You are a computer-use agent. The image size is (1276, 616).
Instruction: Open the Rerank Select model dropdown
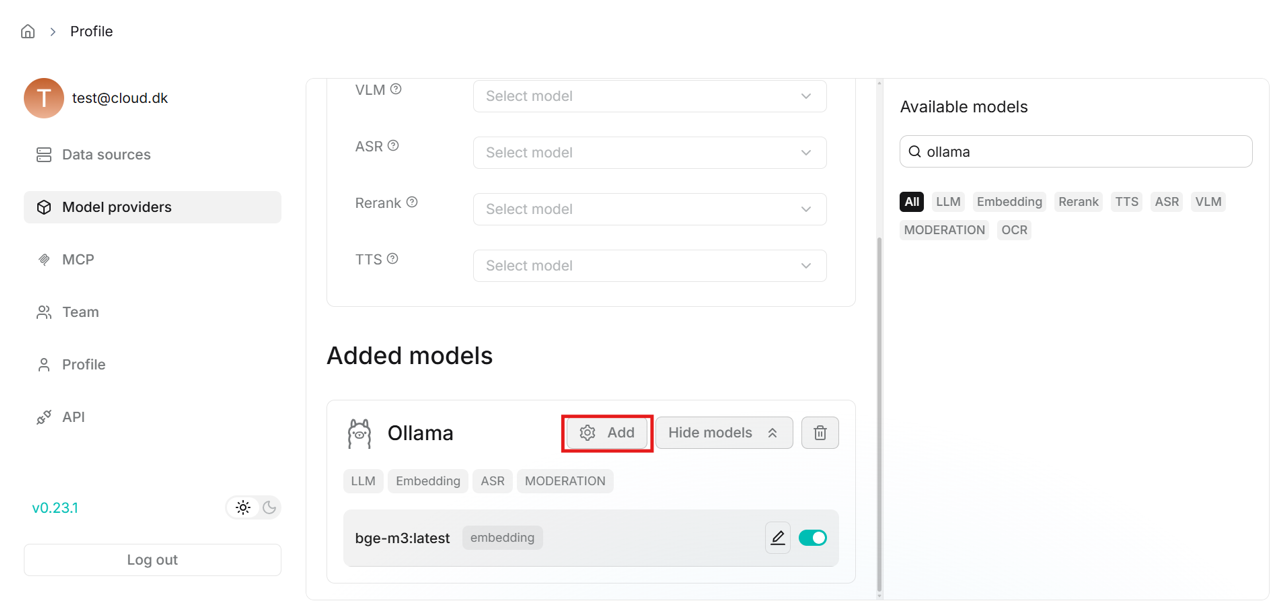click(649, 209)
